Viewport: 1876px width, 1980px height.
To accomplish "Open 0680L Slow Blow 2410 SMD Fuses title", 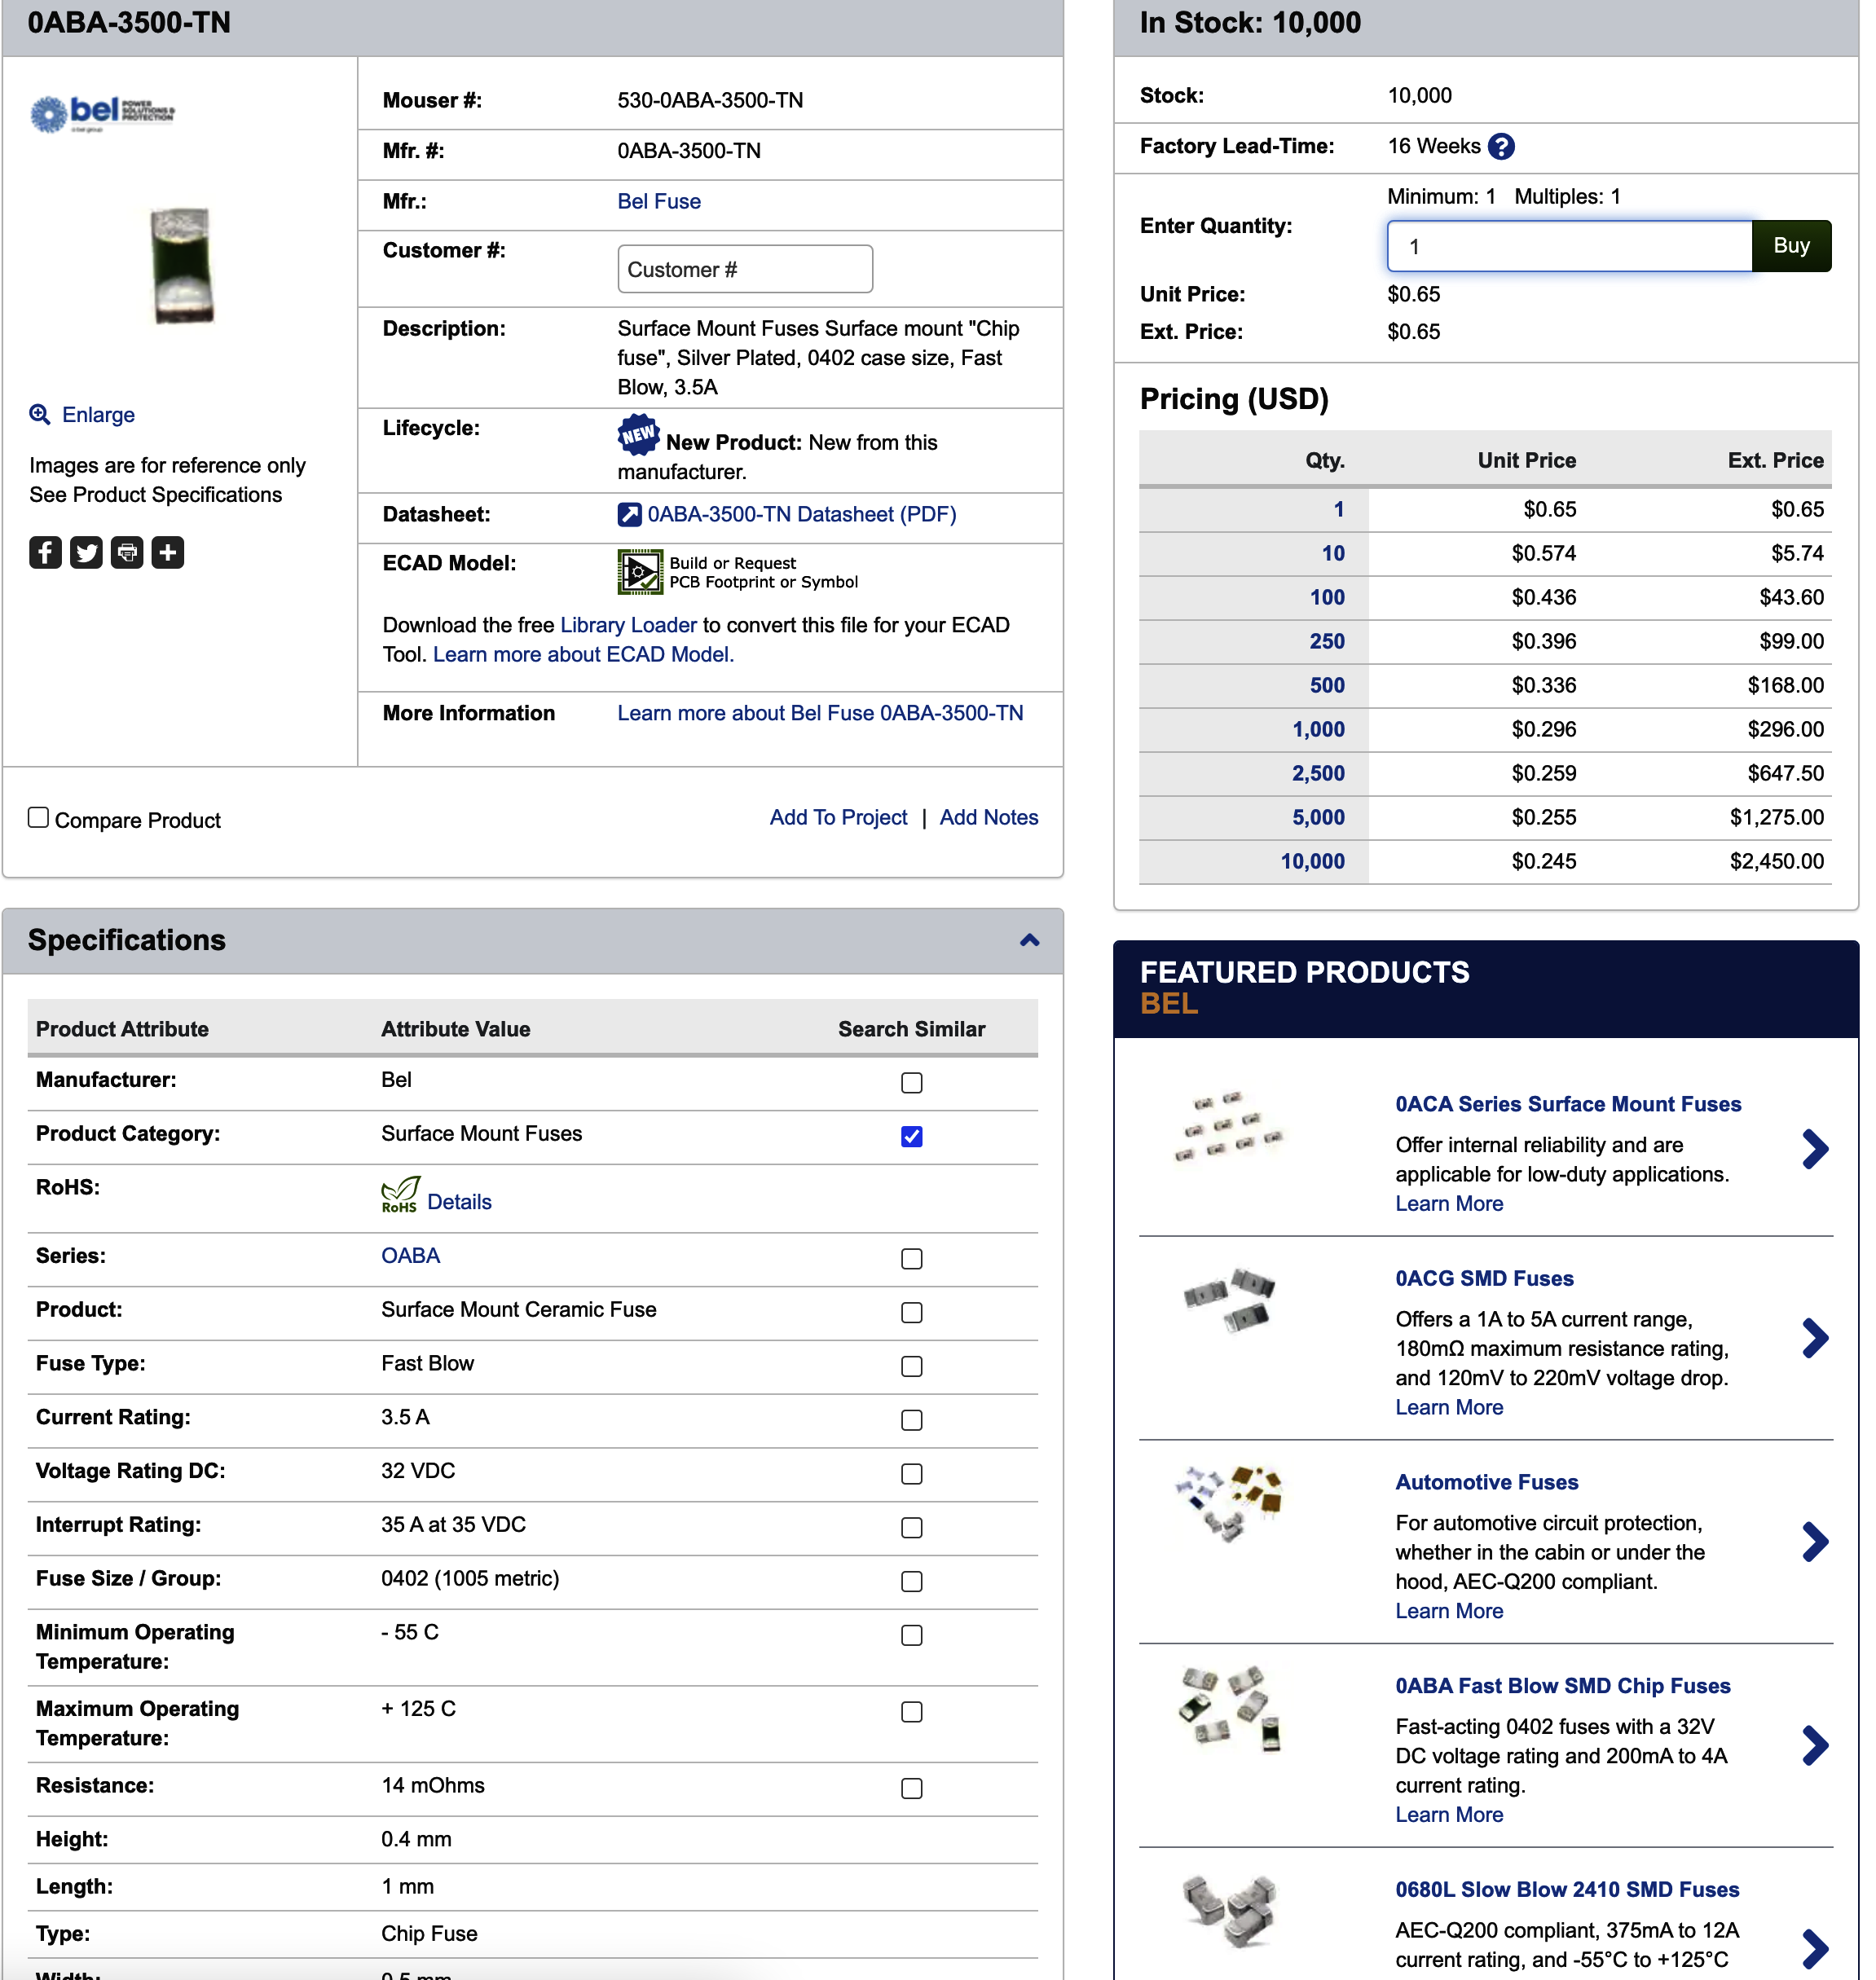I will click(x=1567, y=1890).
